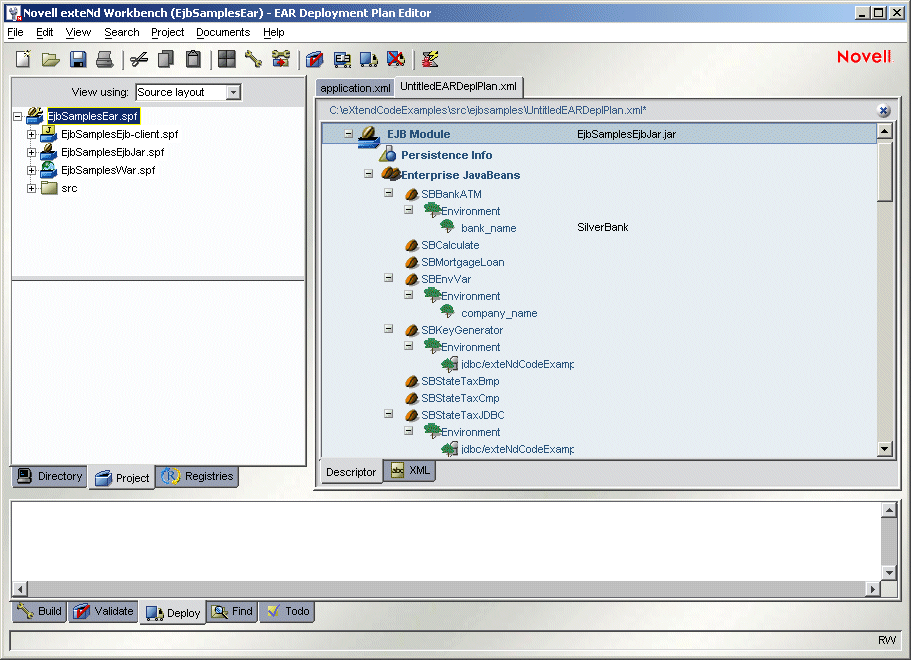Collapse the SBBankATM bean node

389,193
